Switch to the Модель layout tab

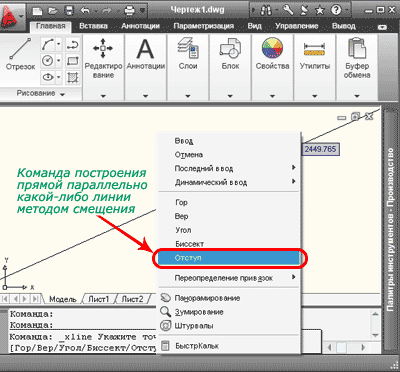[x=62, y=299]
